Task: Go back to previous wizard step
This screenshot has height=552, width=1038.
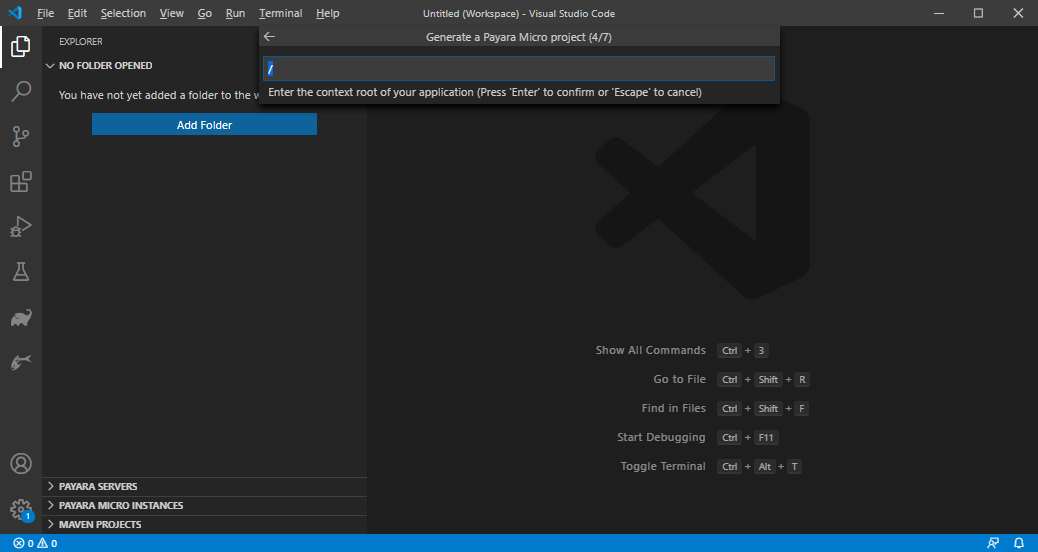Action: pyautogui.click(x=269, y=37)
